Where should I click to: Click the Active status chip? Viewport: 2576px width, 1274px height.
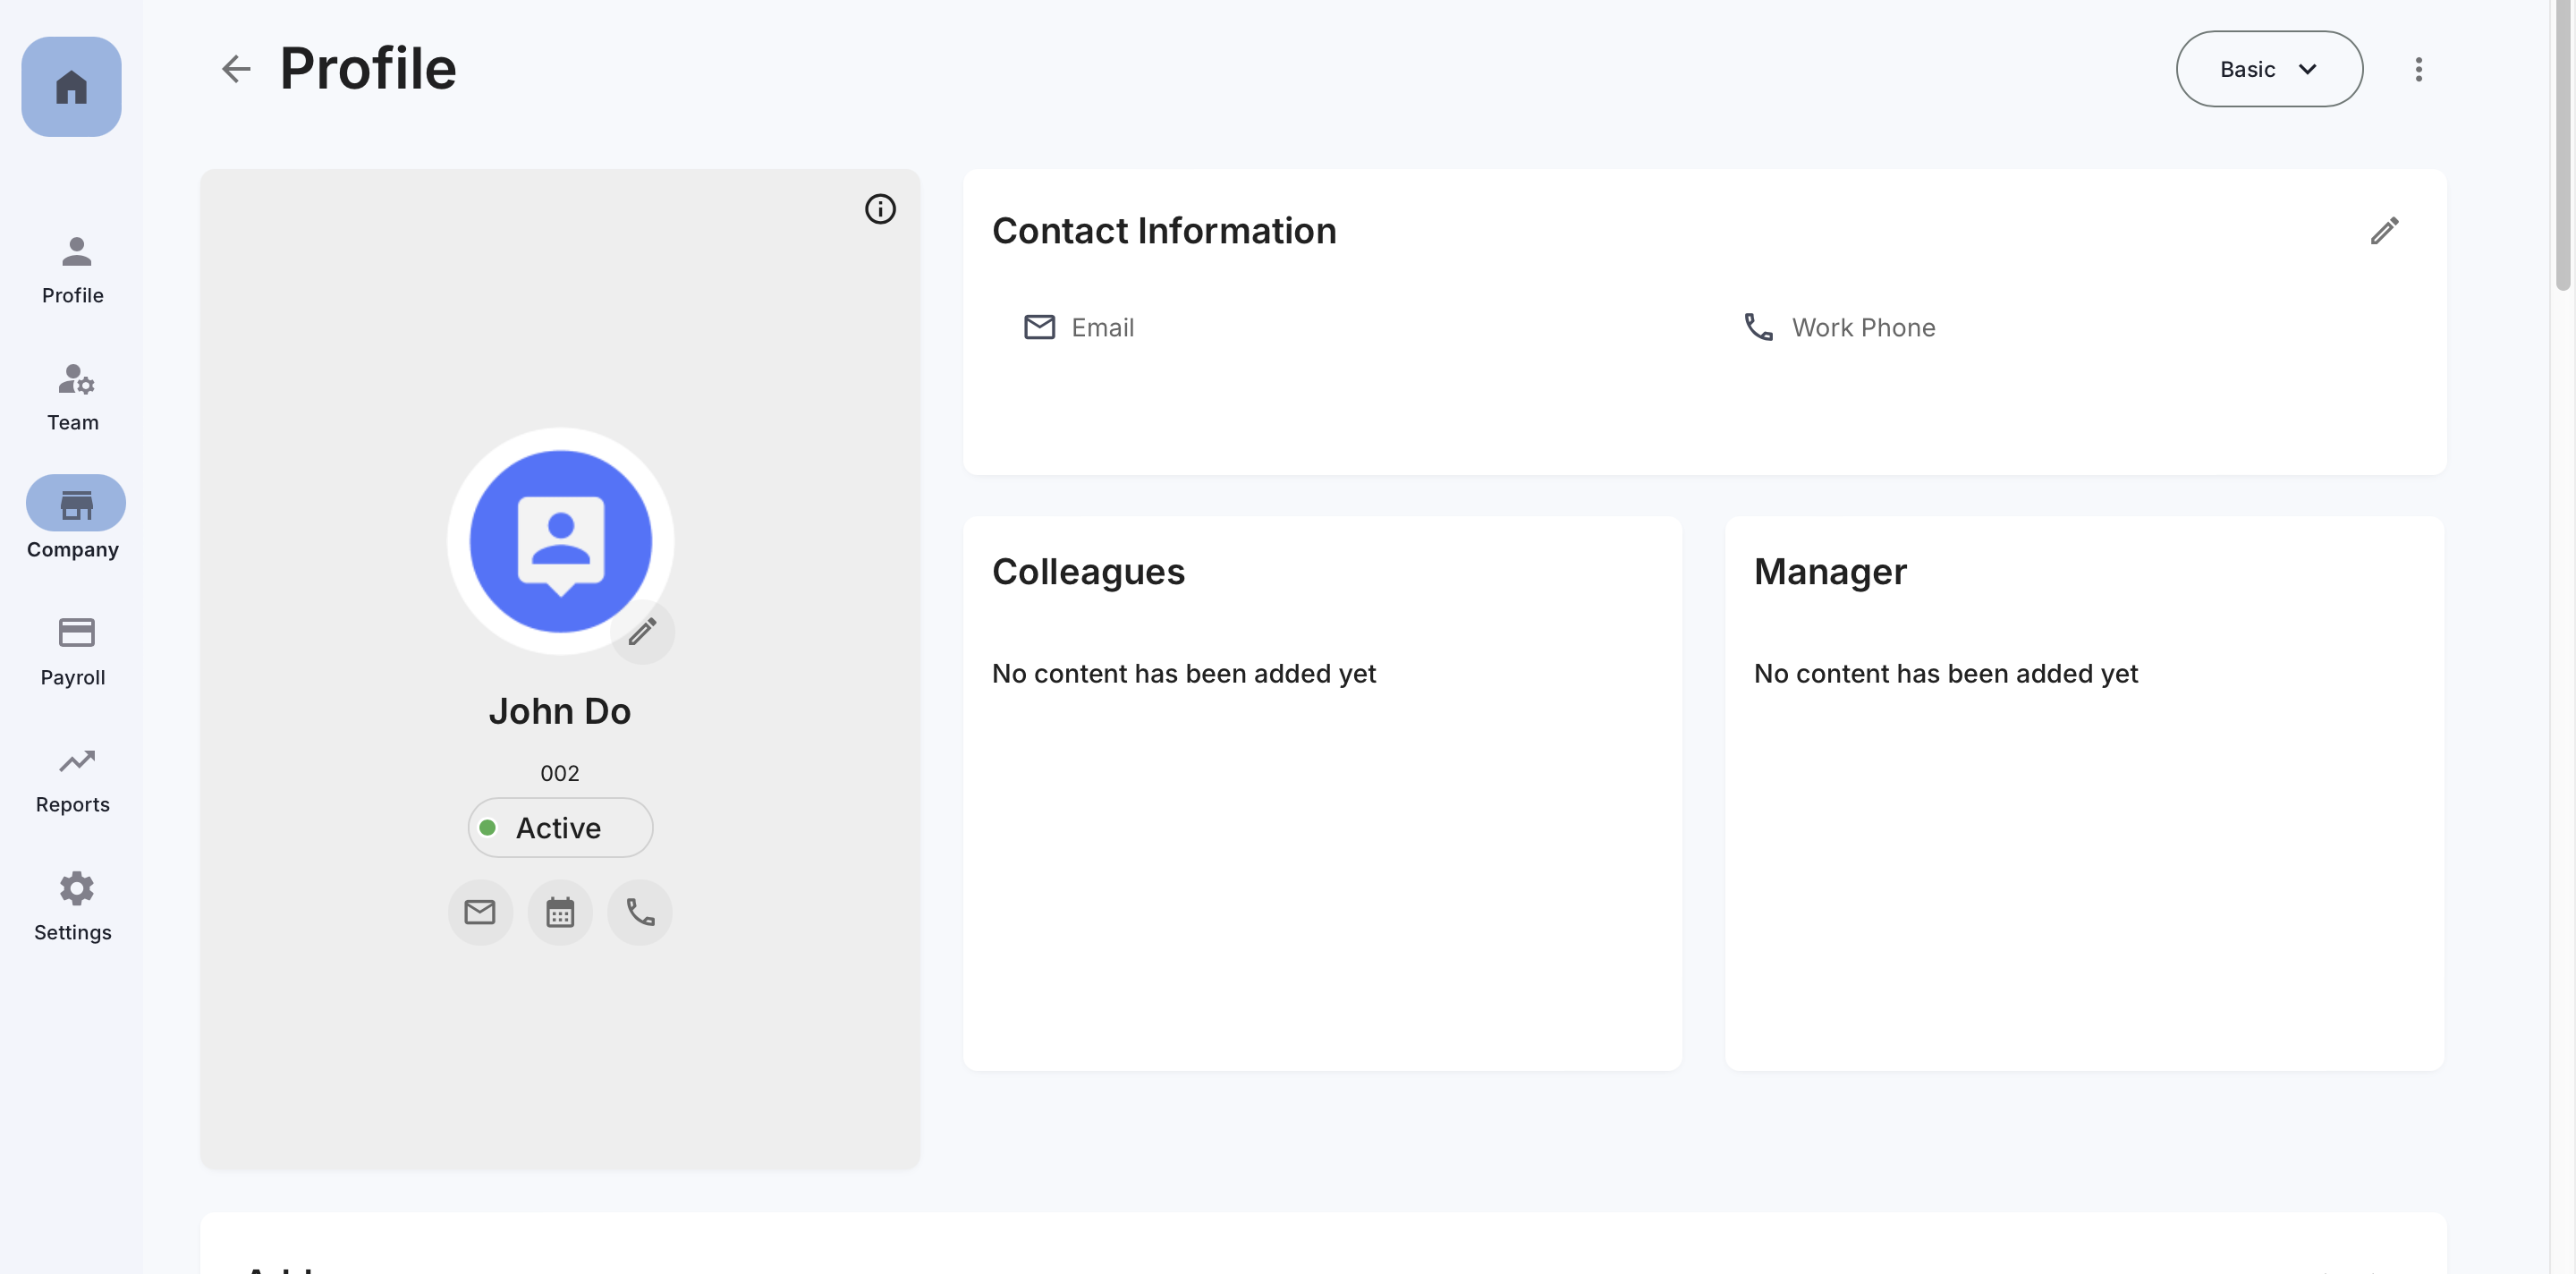pyautogui.click(x=560, y=828)
